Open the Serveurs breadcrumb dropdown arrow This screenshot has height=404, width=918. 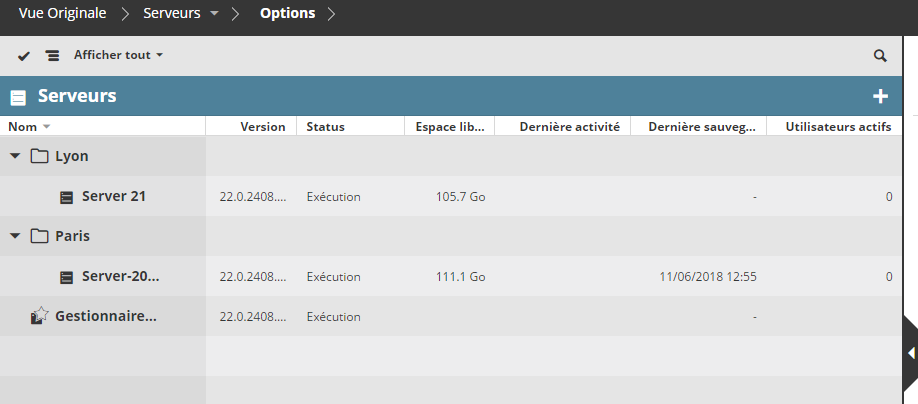click(215, 14)
